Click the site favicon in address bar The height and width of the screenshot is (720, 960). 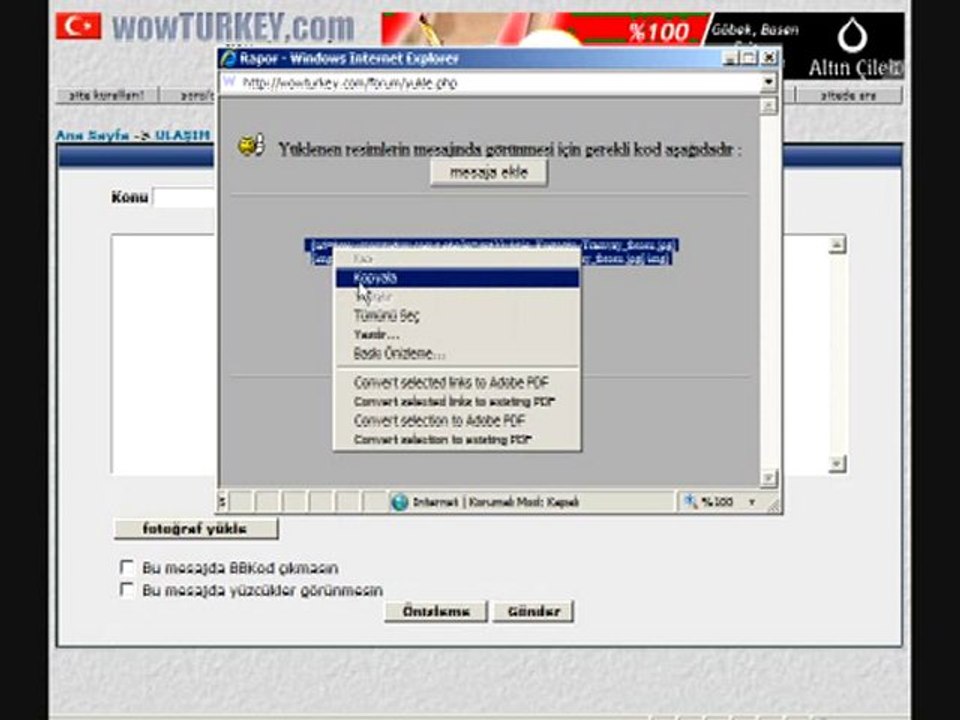click(229, 83)
